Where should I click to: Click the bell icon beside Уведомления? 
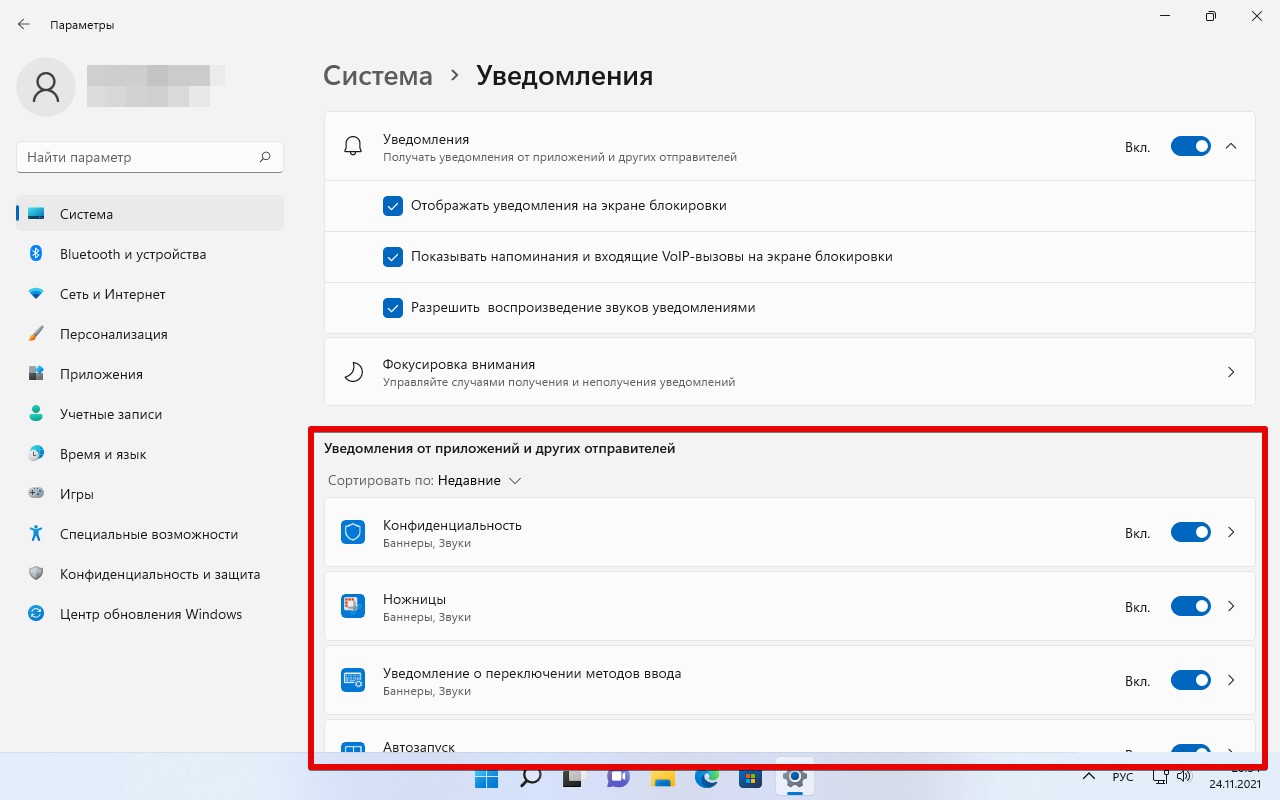[353, 146]
